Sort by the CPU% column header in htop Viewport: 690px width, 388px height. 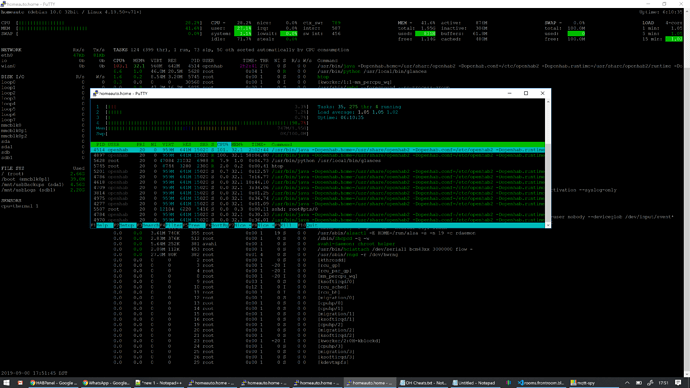tap(223, 144)
